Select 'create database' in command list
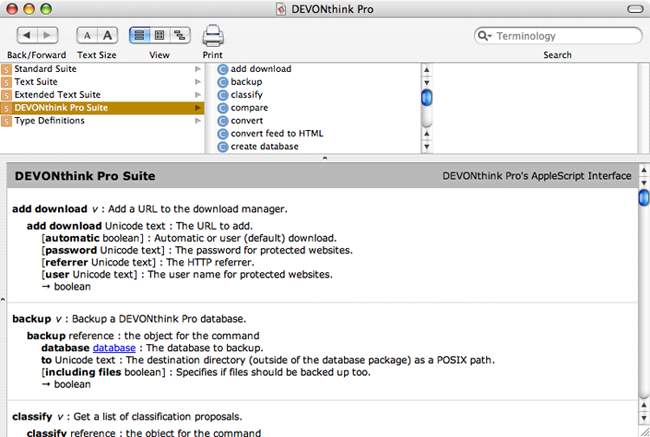 click(264, 146)
